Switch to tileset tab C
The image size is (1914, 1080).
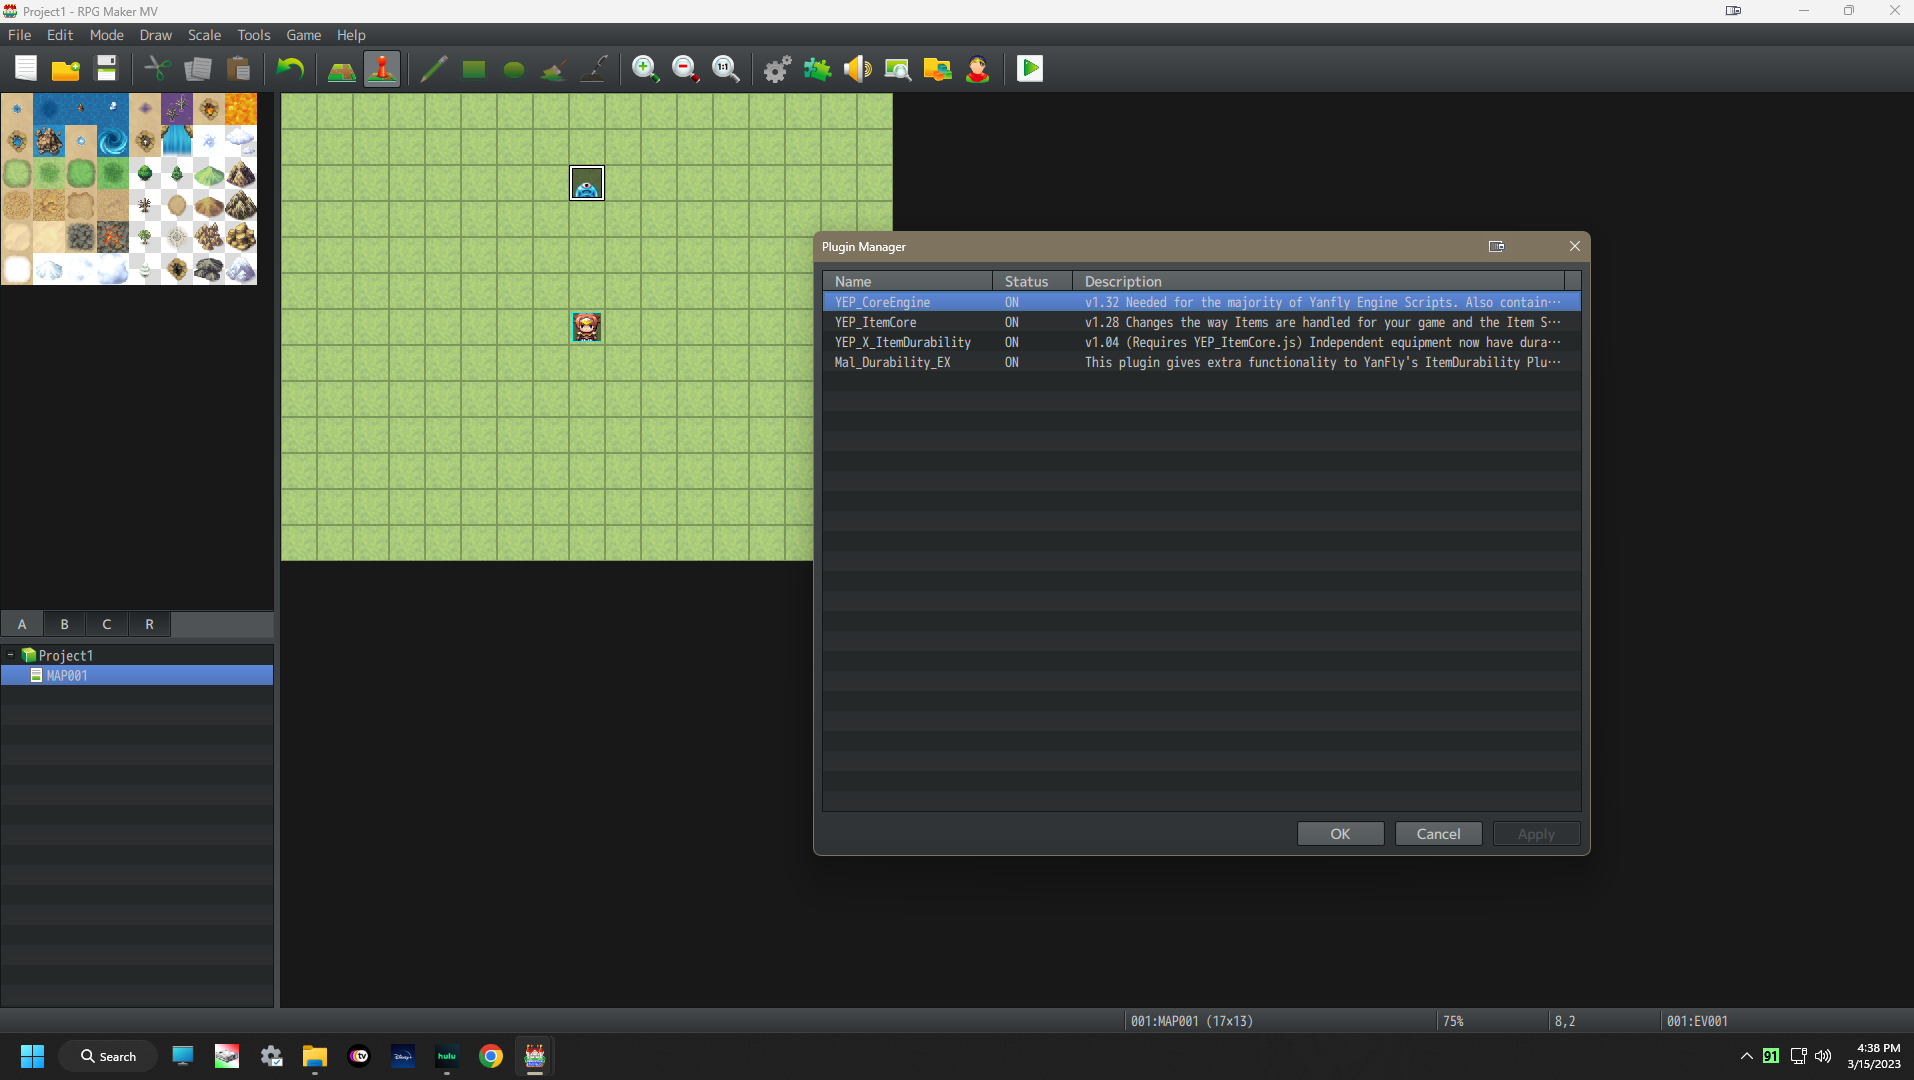pos(107,624)
